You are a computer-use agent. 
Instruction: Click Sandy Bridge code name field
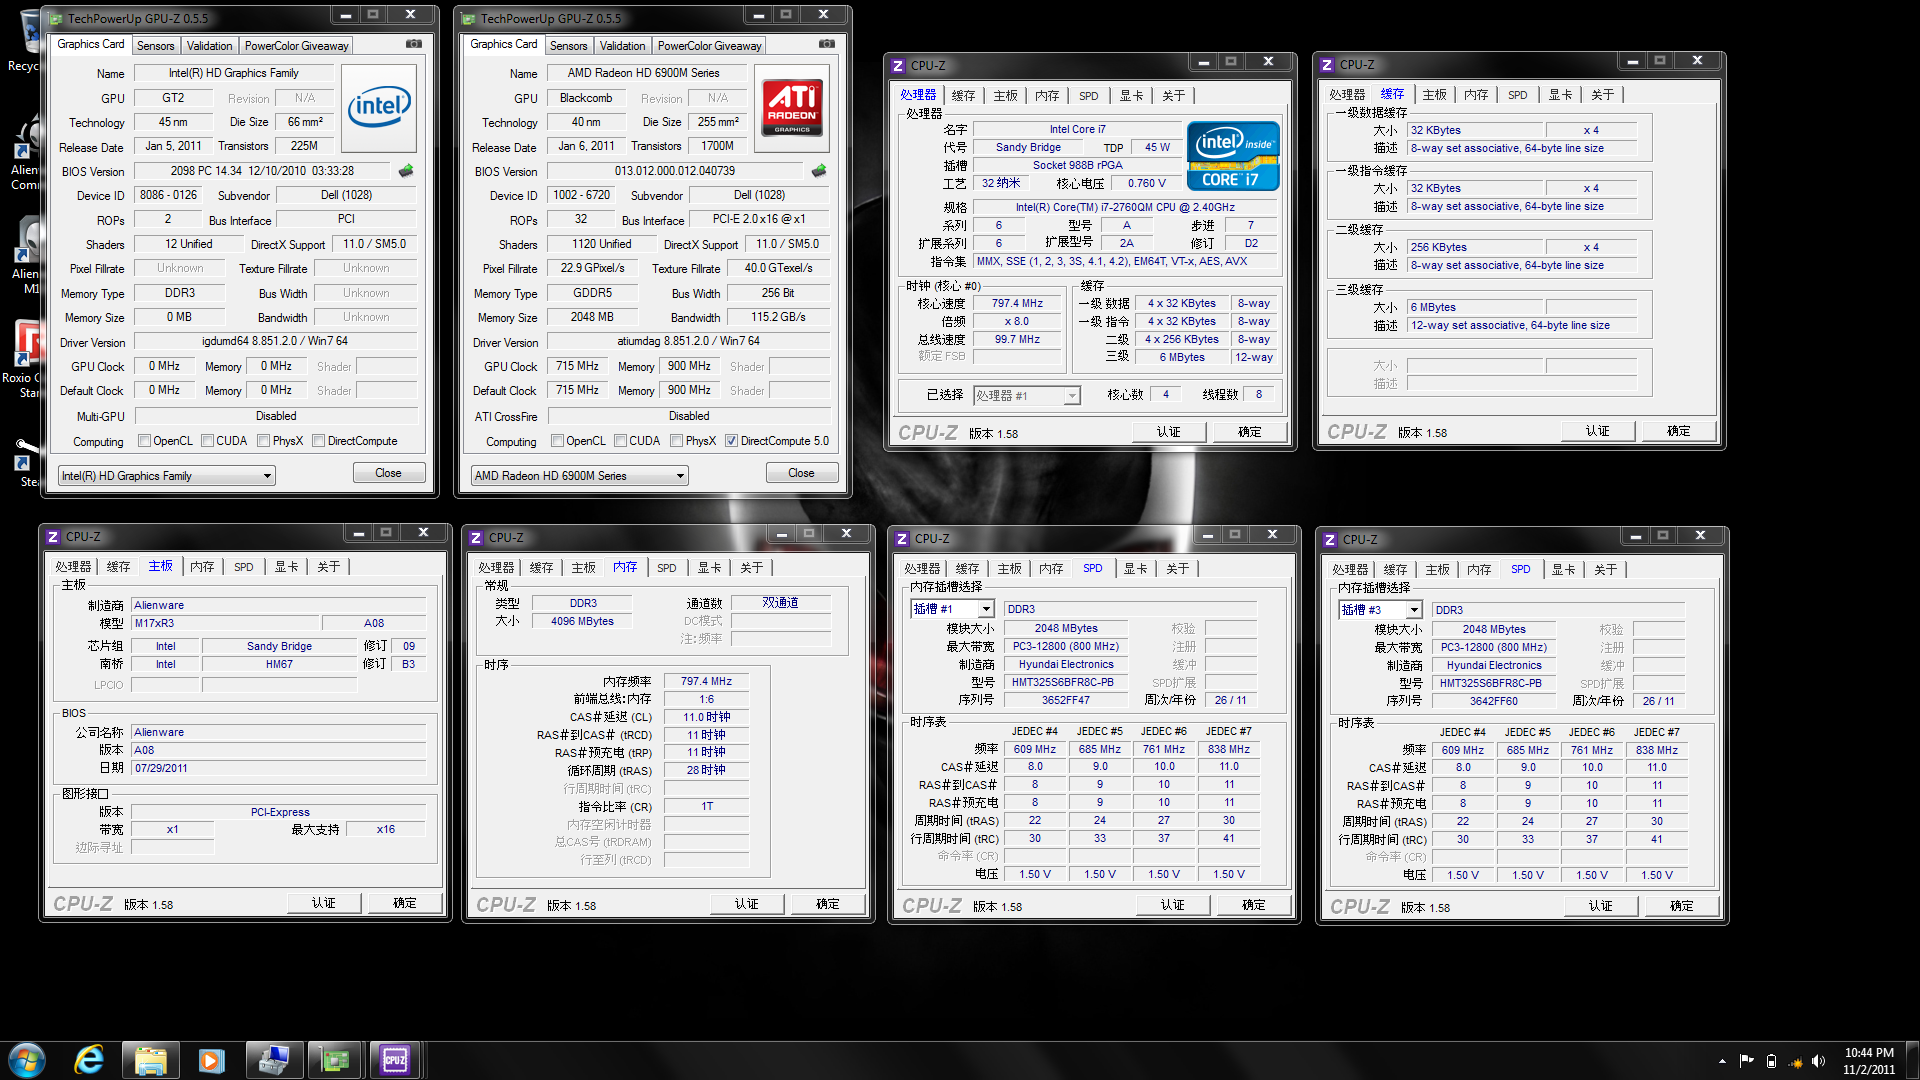point(1028,147)
